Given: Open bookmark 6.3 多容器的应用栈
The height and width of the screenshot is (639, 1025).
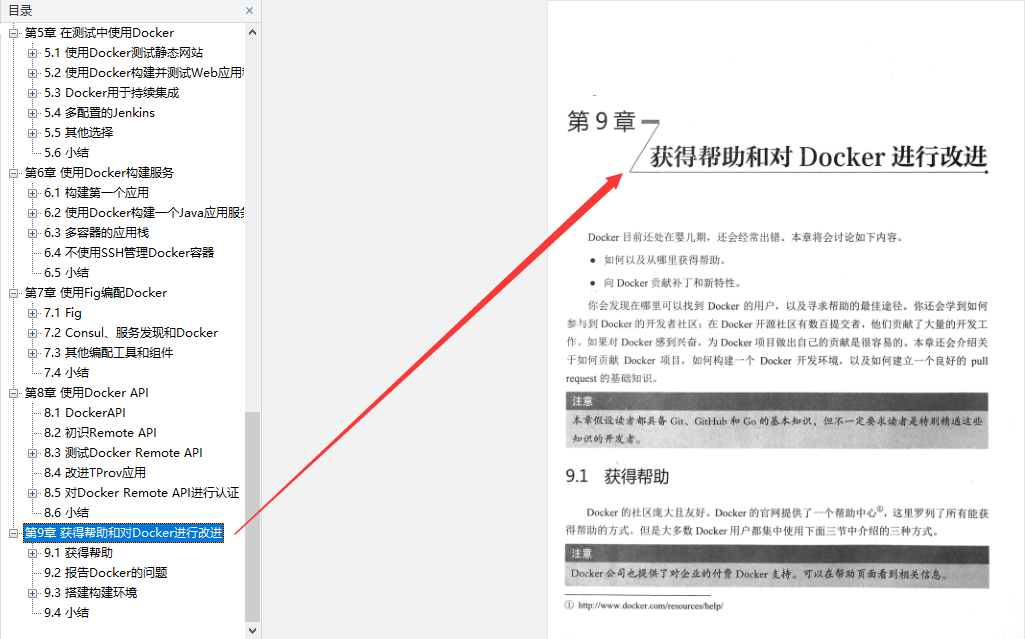Looking at the screenshot, I should pyautogui.click(x=97, y=233).
